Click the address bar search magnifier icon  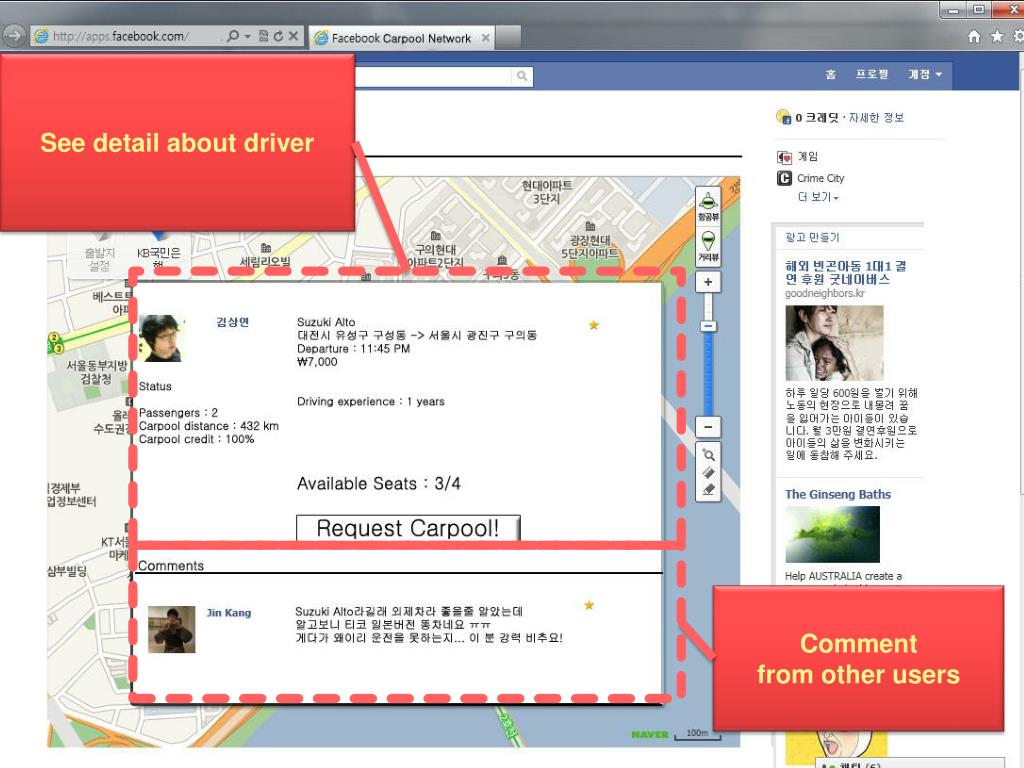[232, 36]
